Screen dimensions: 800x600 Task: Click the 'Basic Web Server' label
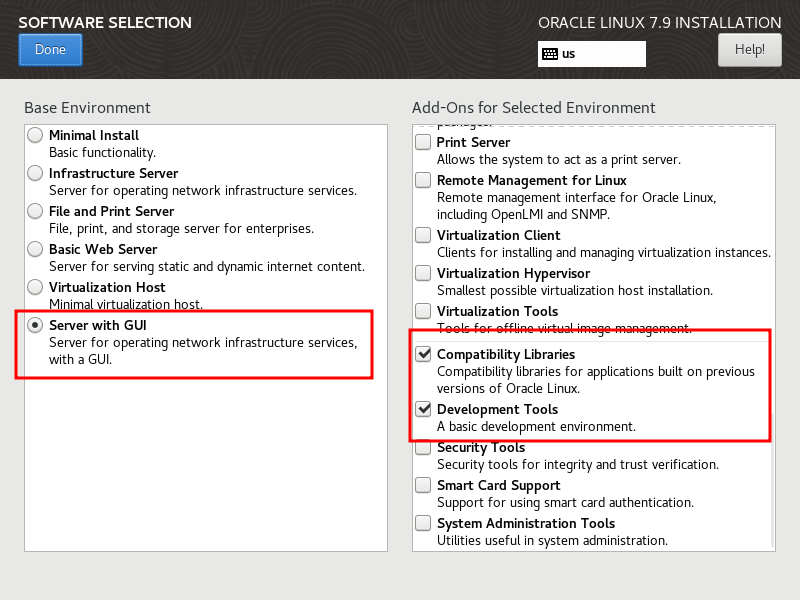tap(103, 249)
